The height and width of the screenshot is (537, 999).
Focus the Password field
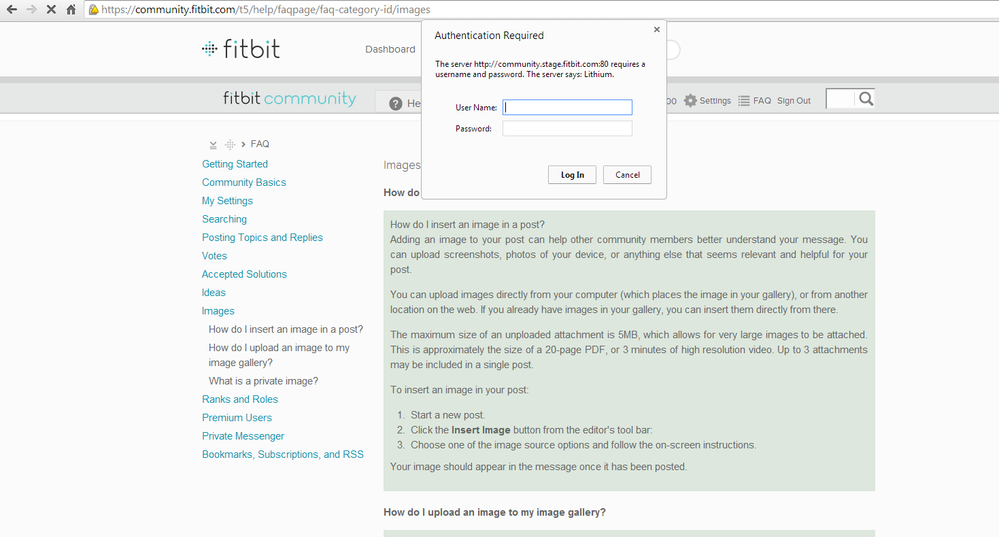(567, 129)
